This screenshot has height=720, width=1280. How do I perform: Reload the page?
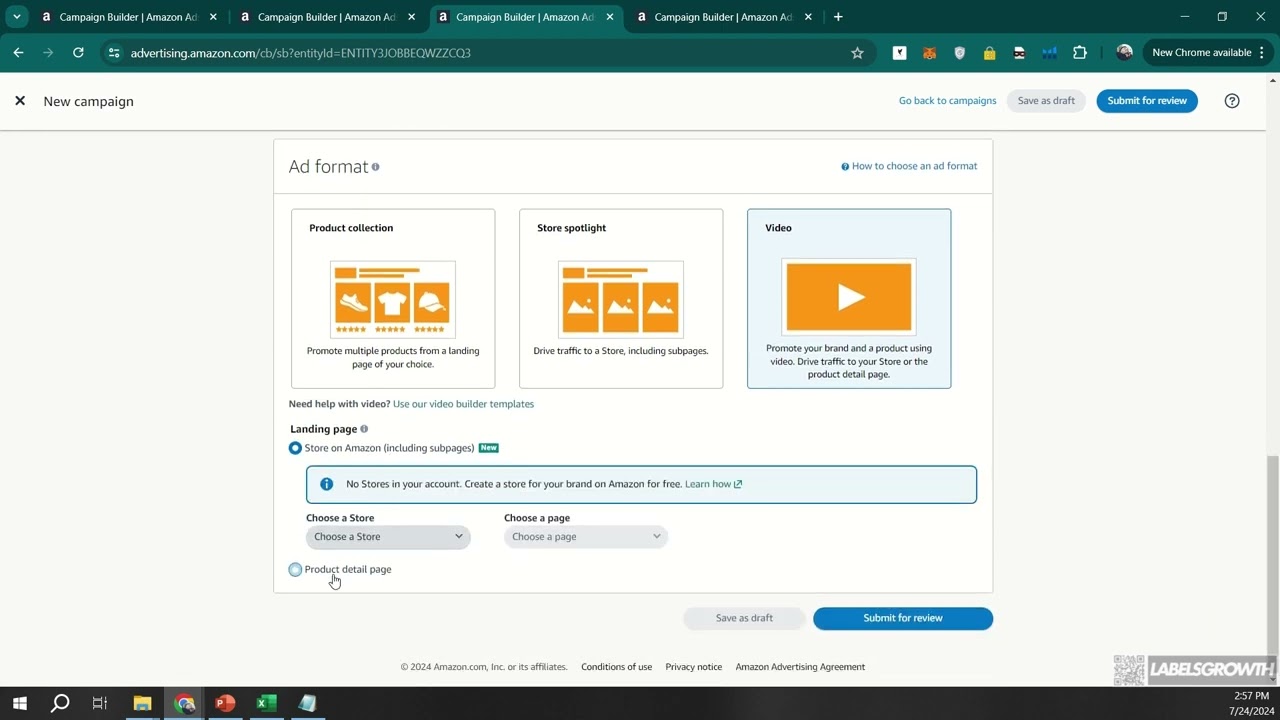[78, 53]
